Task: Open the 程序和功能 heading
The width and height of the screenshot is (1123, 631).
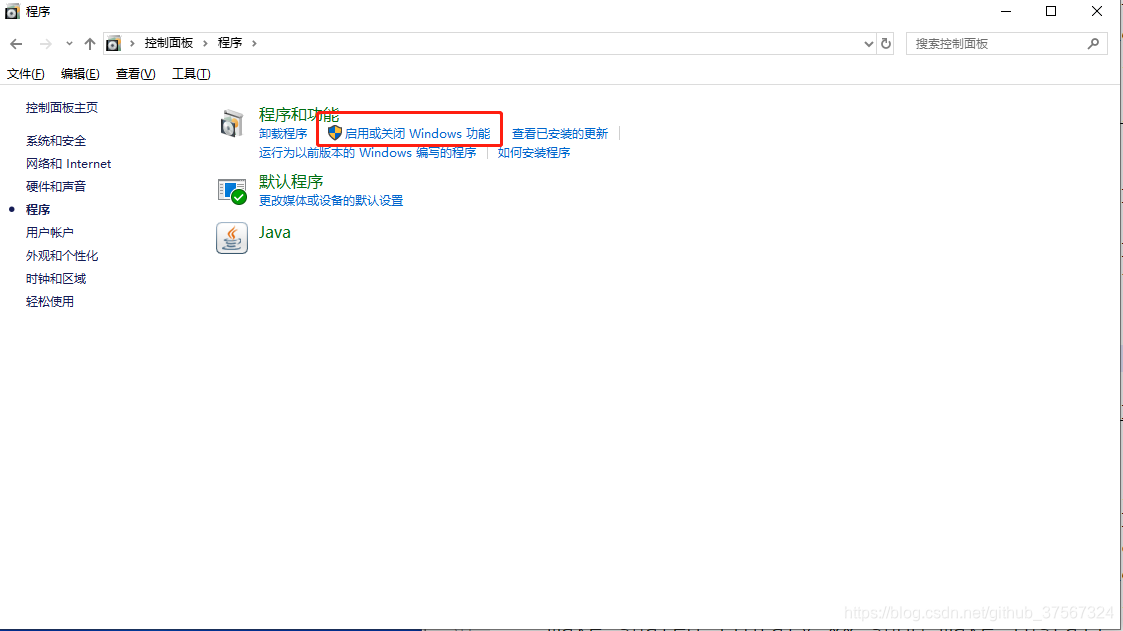Action: [299, 115]
